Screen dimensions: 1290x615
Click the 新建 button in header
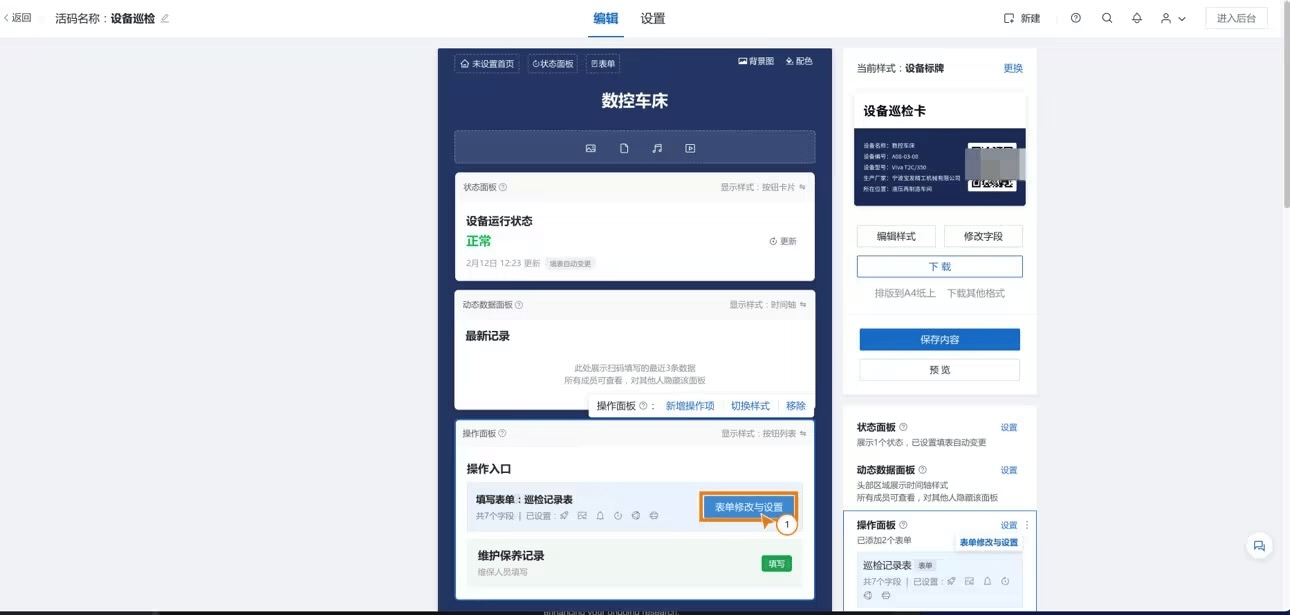(1022, 18)
